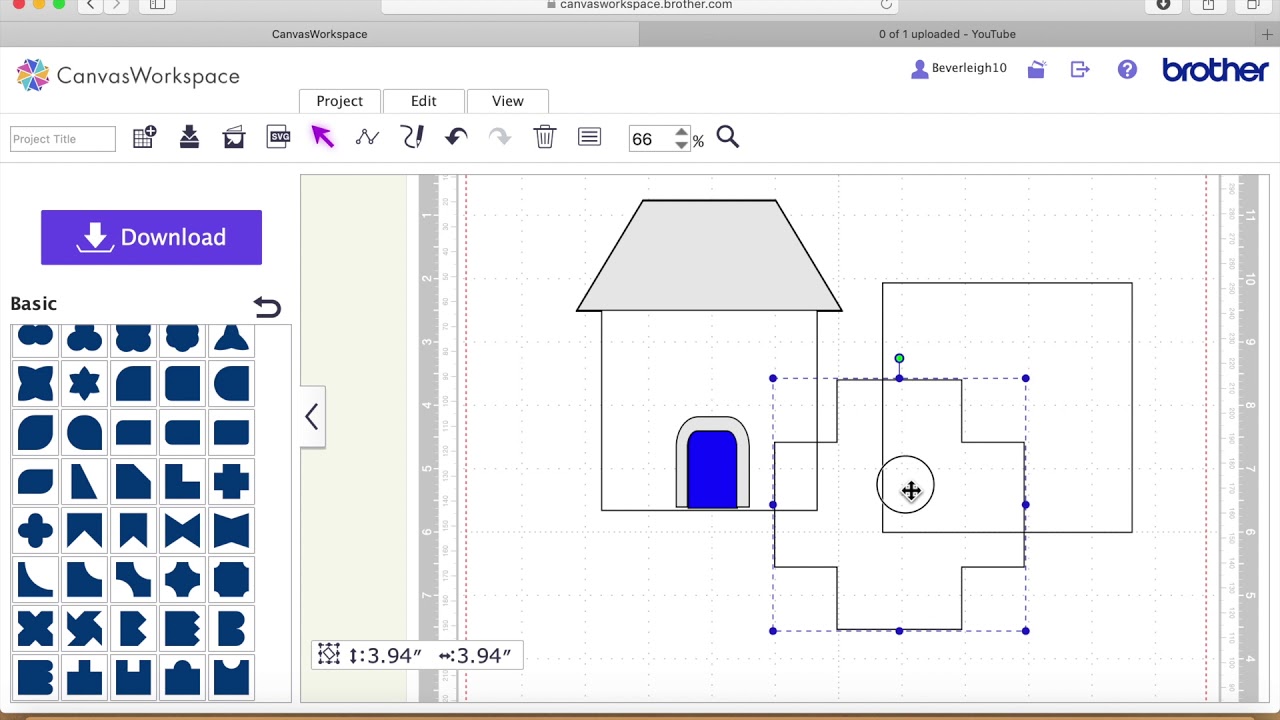Click the browser reload icon
Viewport: 1280px width, 720px height.
886,5
